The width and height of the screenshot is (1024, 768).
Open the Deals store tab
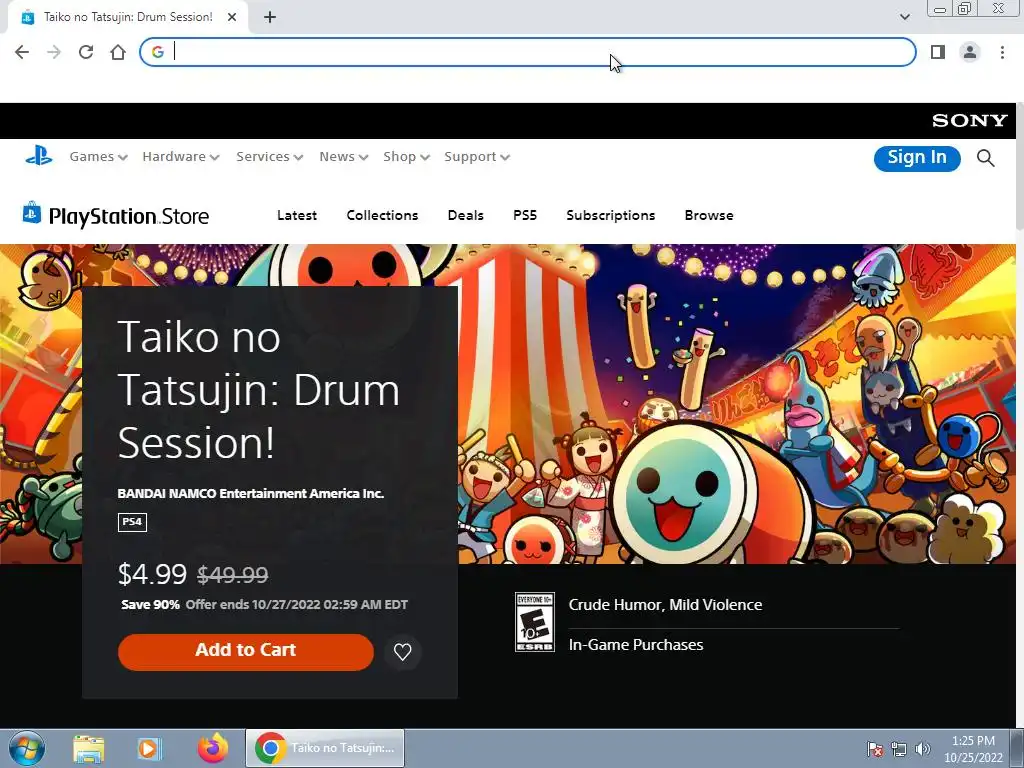click(x=466, y=216)
